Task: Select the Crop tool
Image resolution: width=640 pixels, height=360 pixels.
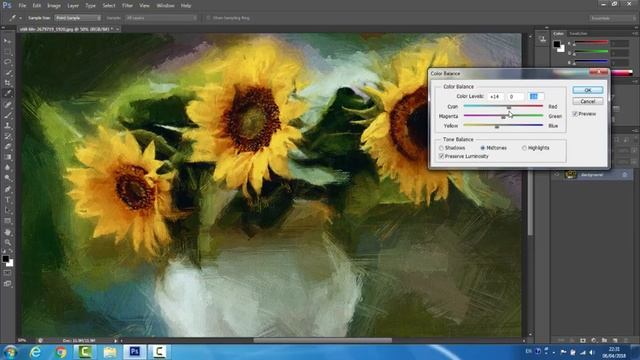Action: 8,83
